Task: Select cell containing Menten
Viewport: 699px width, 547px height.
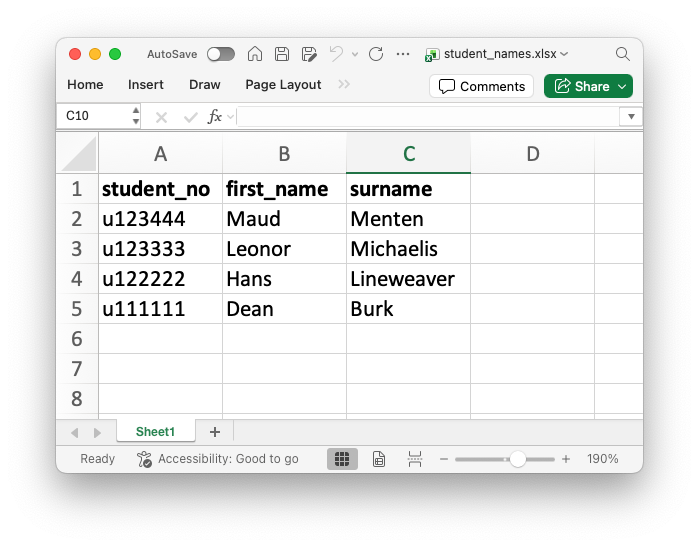Action: click(408, 219)
